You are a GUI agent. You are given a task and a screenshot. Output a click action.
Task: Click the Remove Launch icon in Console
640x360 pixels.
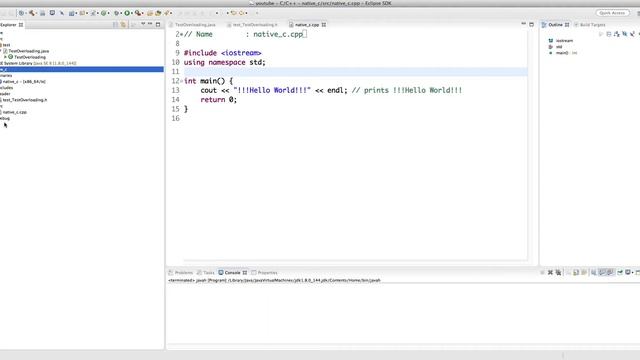tap(550, 272)
